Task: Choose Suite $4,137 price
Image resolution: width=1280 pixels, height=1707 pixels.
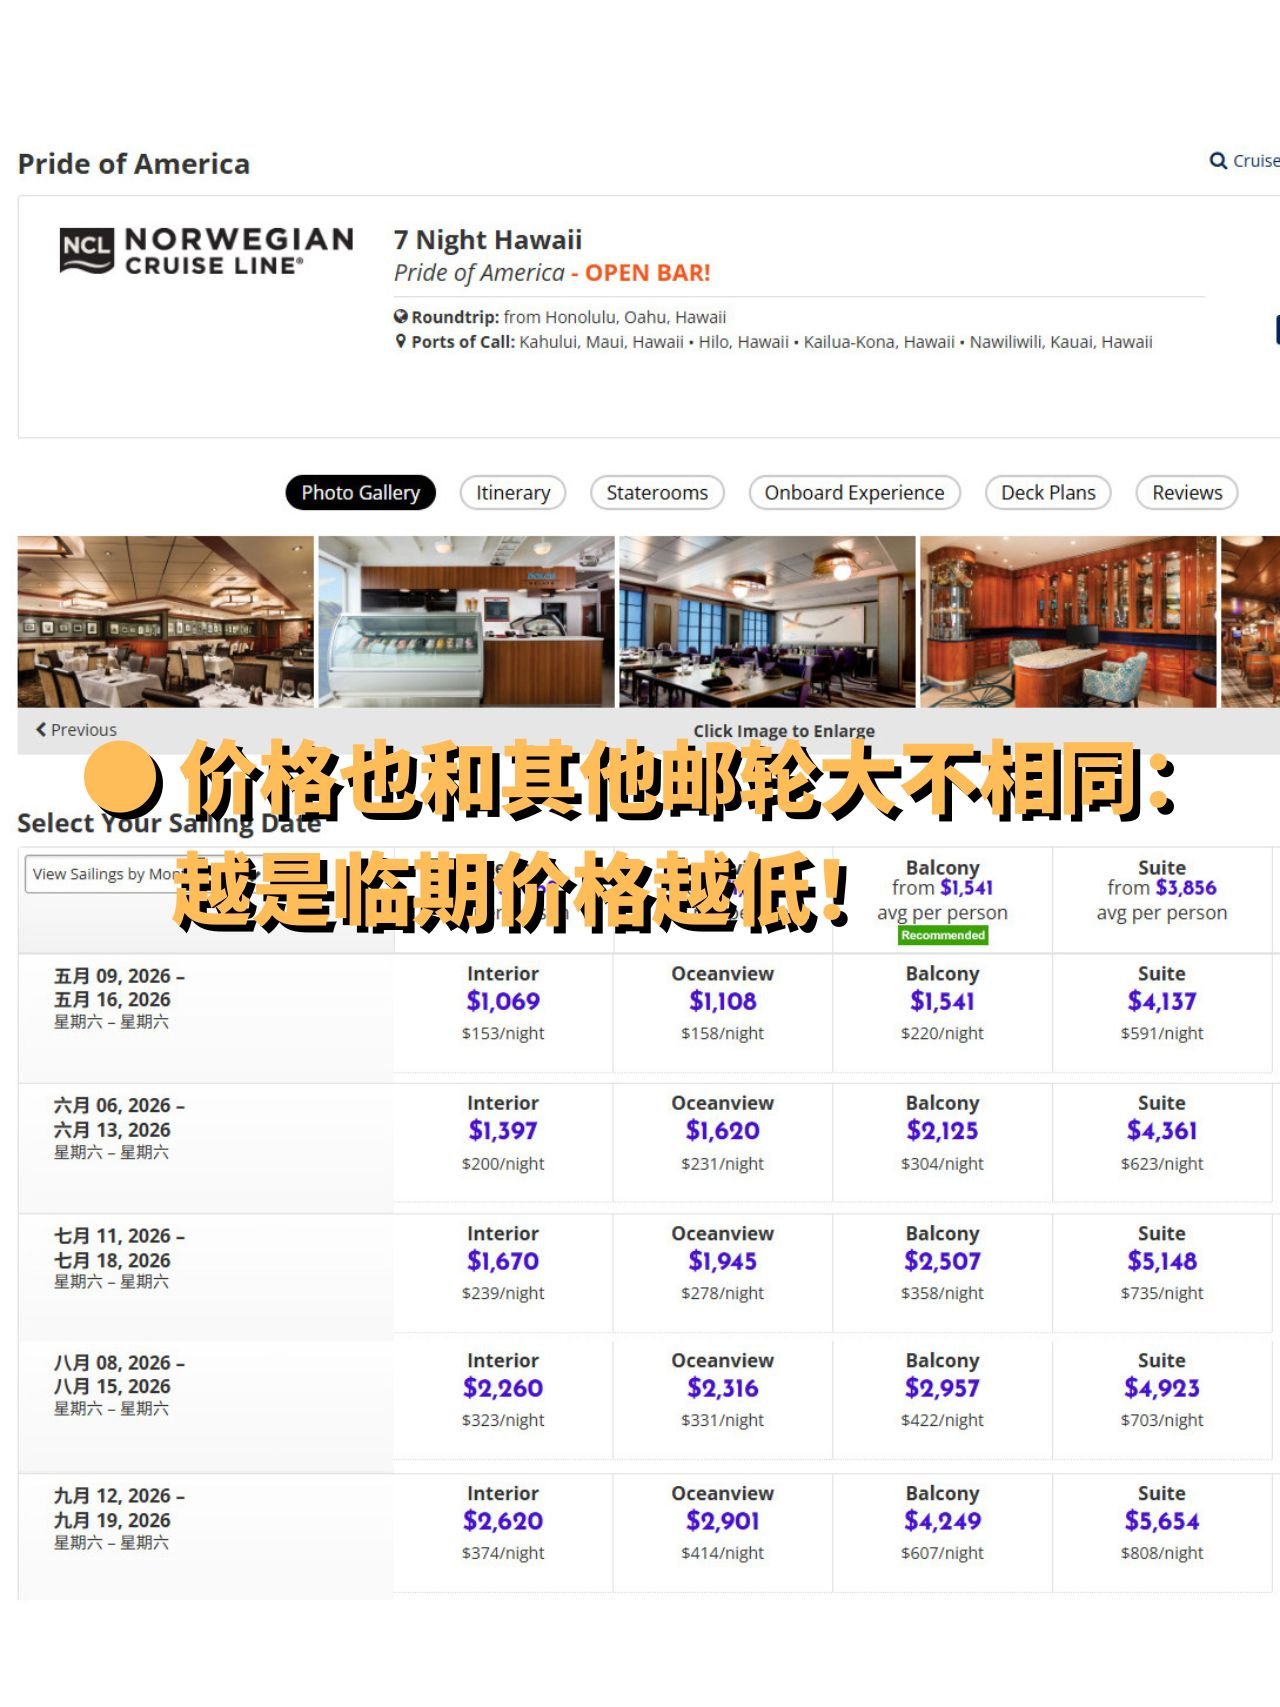Action: 1162,1002
